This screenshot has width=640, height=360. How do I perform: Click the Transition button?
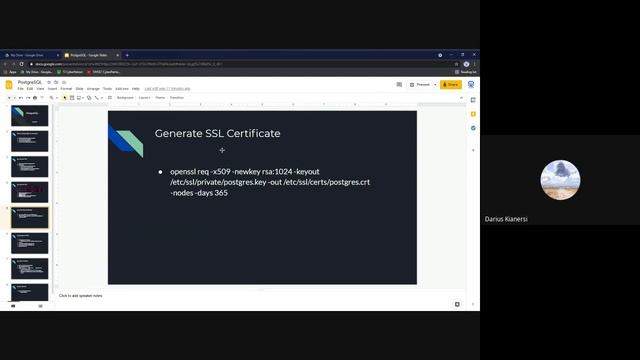coord(177,98)
